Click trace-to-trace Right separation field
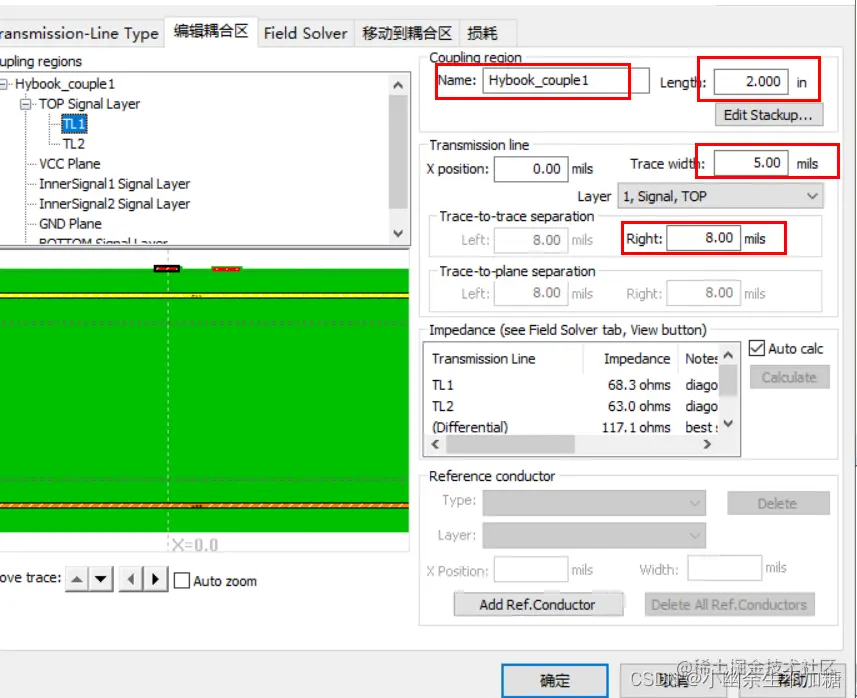 click(703, 238)
